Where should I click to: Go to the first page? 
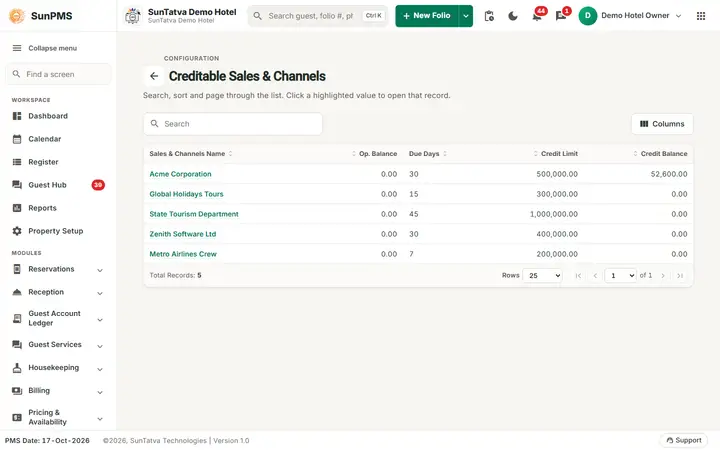(578, 276)
